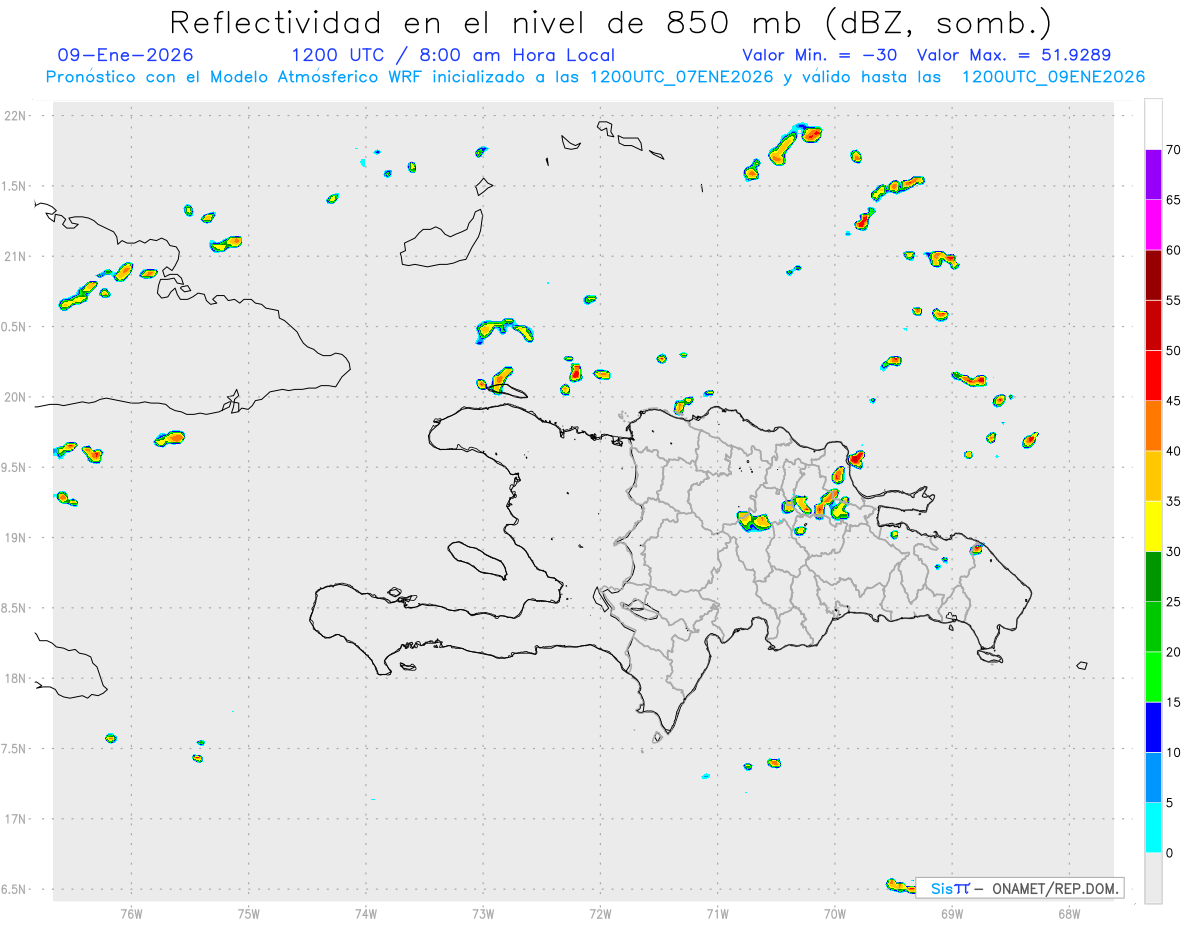This screenshot has width=1200, height=927.
Task: Click '1200 UTC / 8:00 am Hora Local'
Action: coord(453,55)
